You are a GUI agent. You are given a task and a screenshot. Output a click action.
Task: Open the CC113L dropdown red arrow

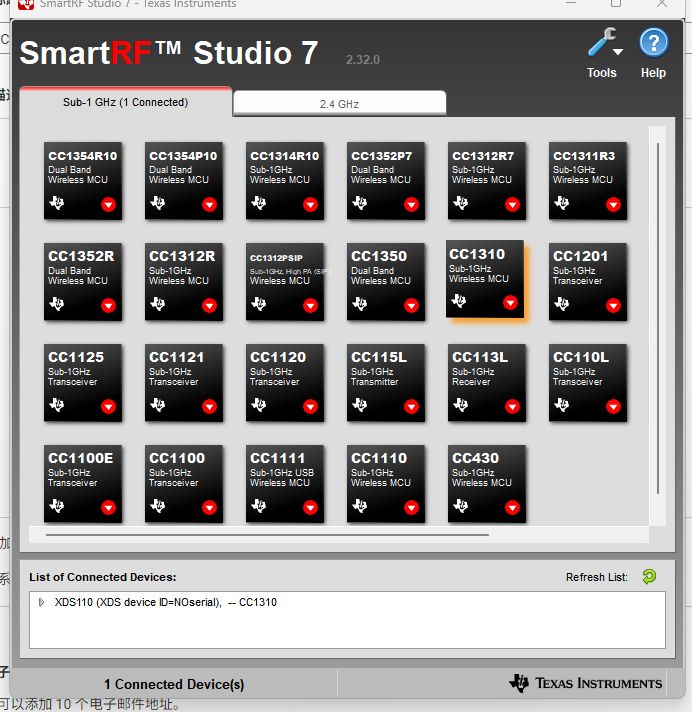click(512, 406)
